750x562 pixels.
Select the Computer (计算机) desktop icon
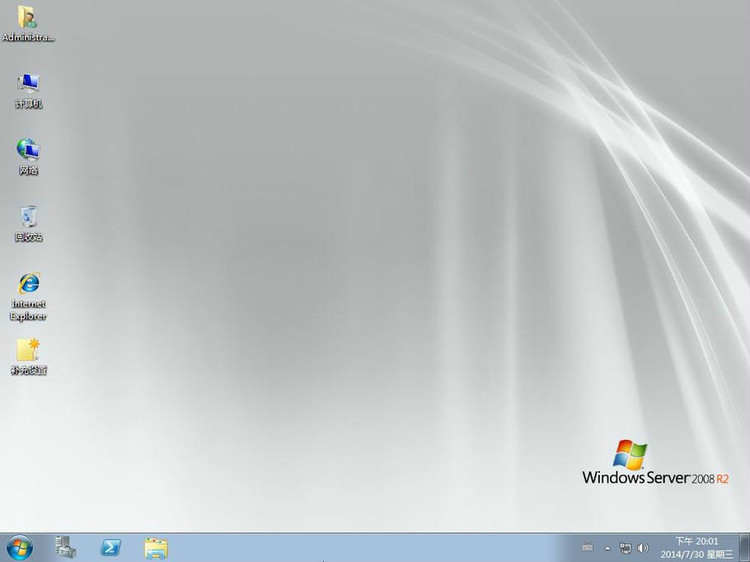pyautogui.click(x=28, y=83)
